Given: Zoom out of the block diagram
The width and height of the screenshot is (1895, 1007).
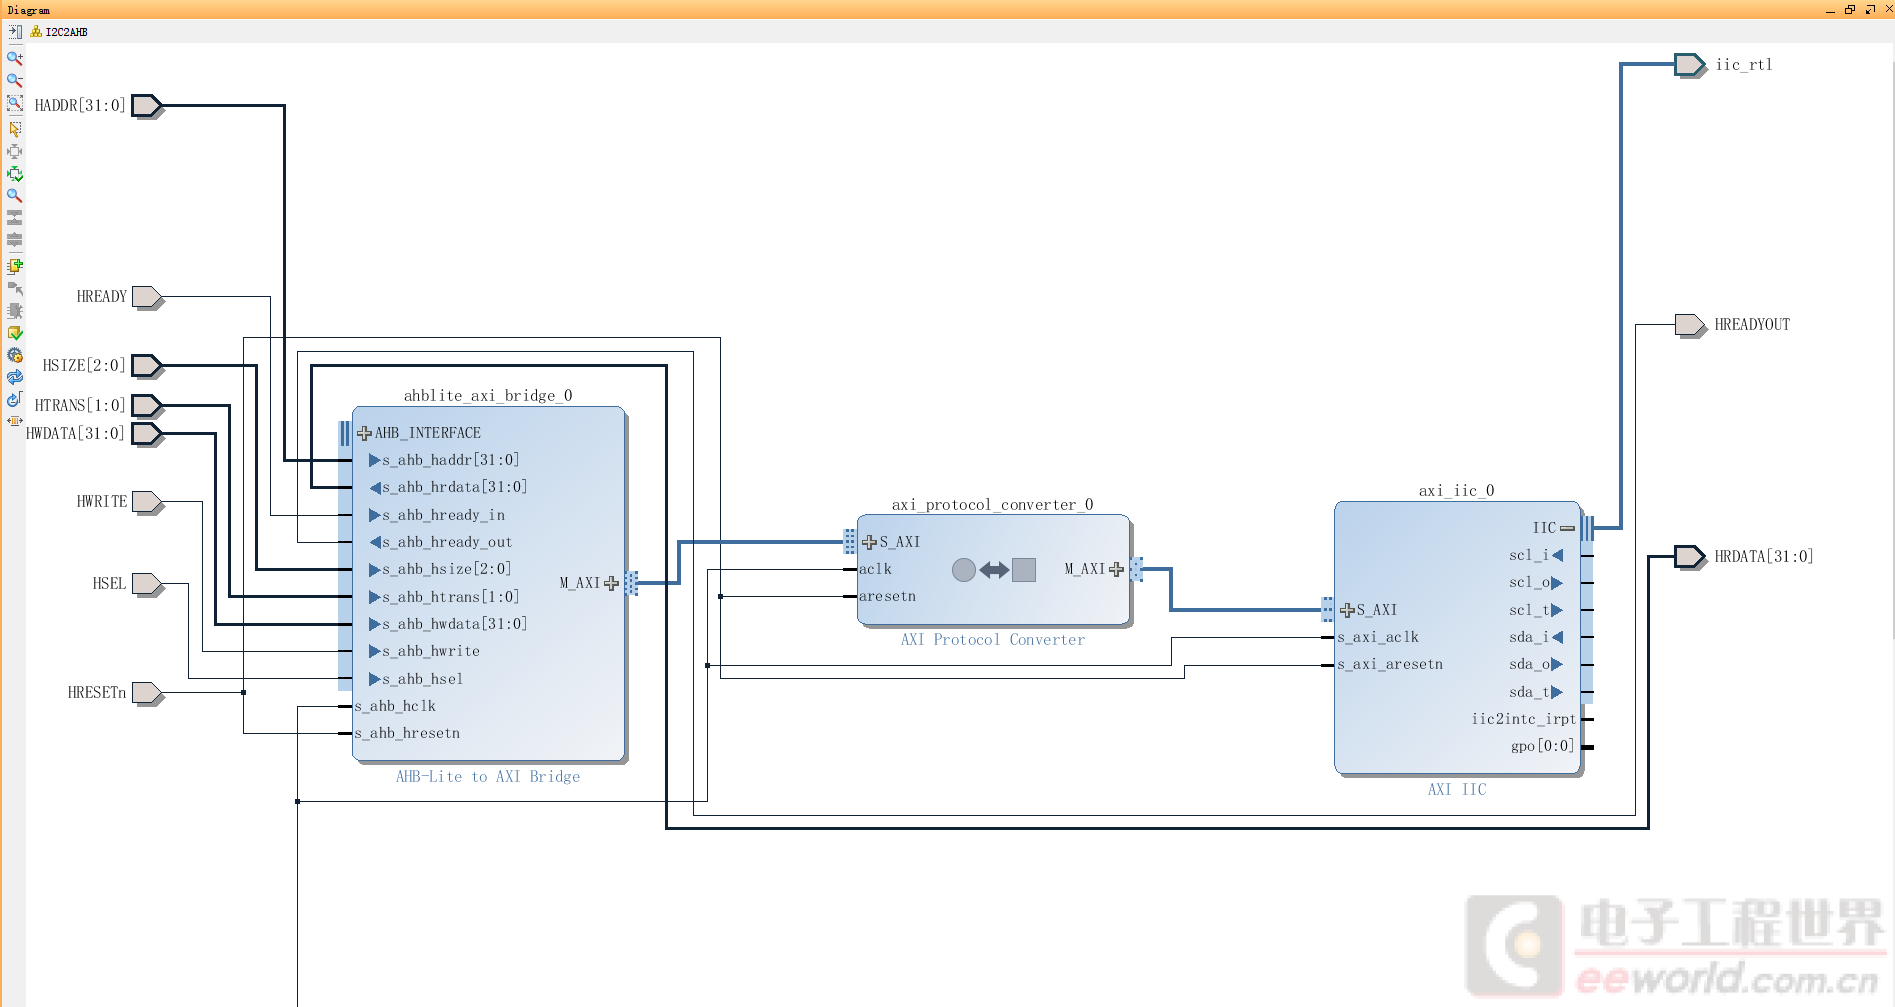Looking at the screenshot, I should (15, 80).
